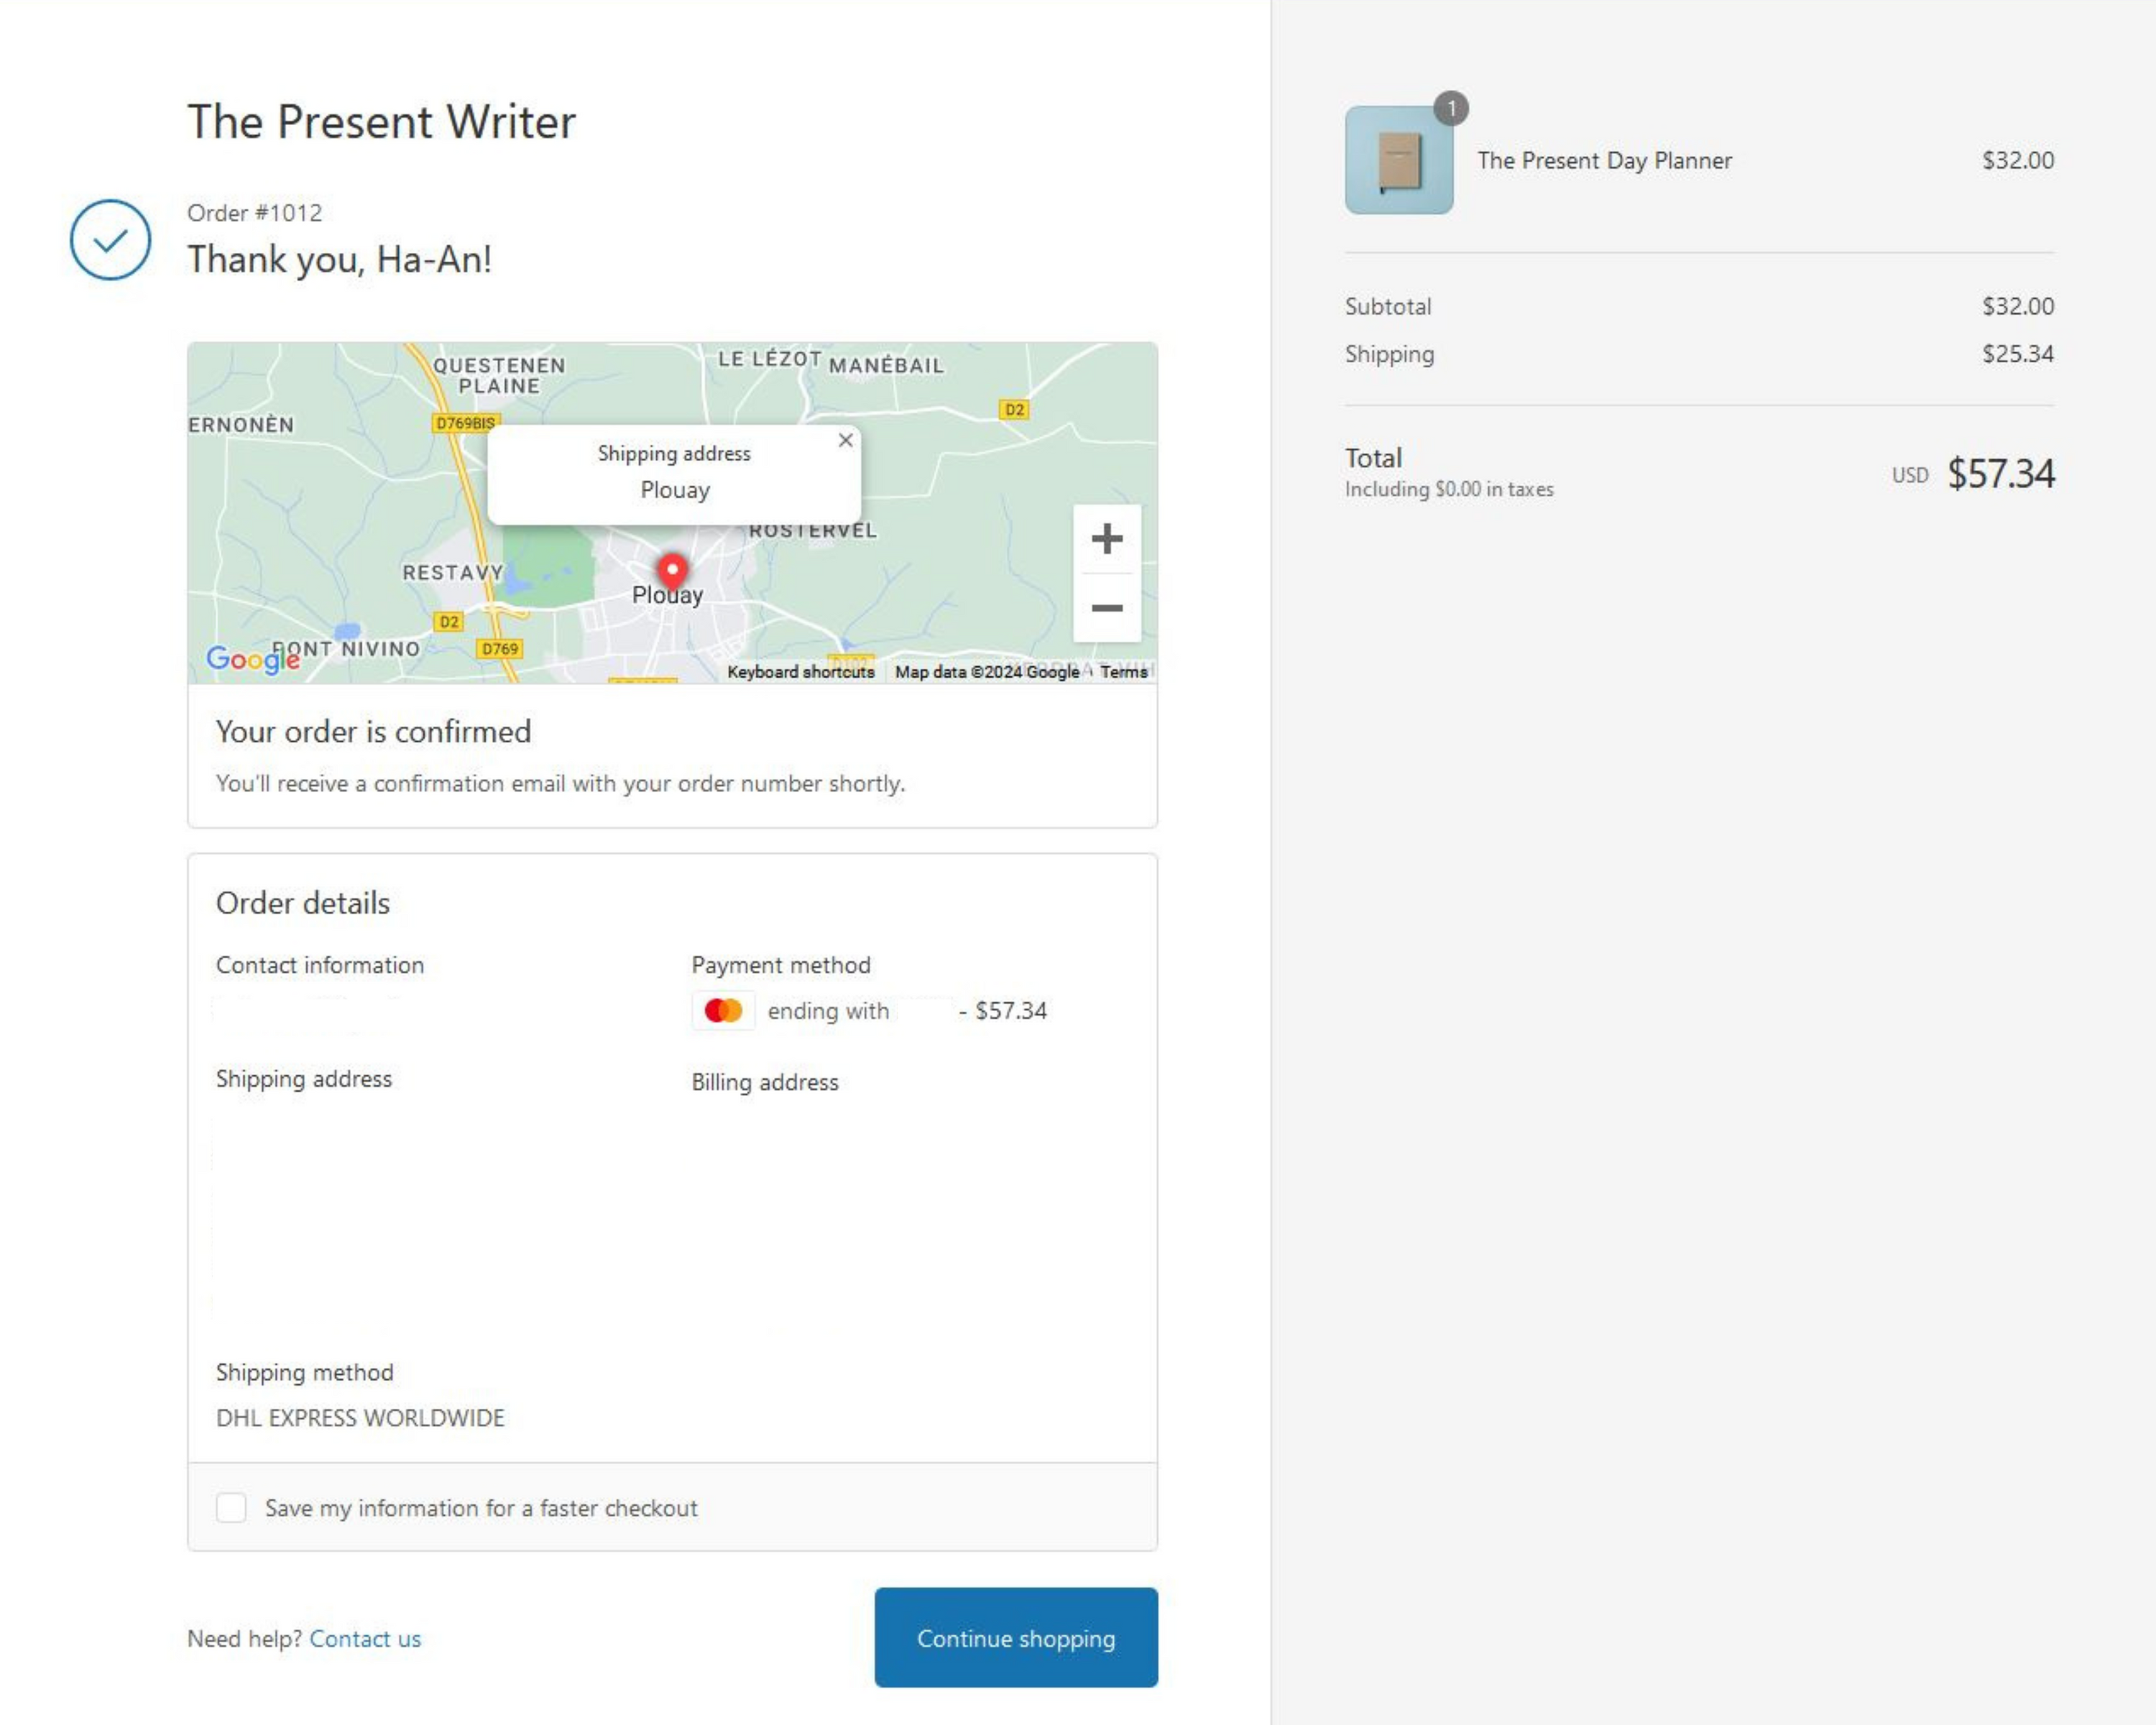Click The Present Writer store title
This screenshot has width=2156, height=1725.
381,122
